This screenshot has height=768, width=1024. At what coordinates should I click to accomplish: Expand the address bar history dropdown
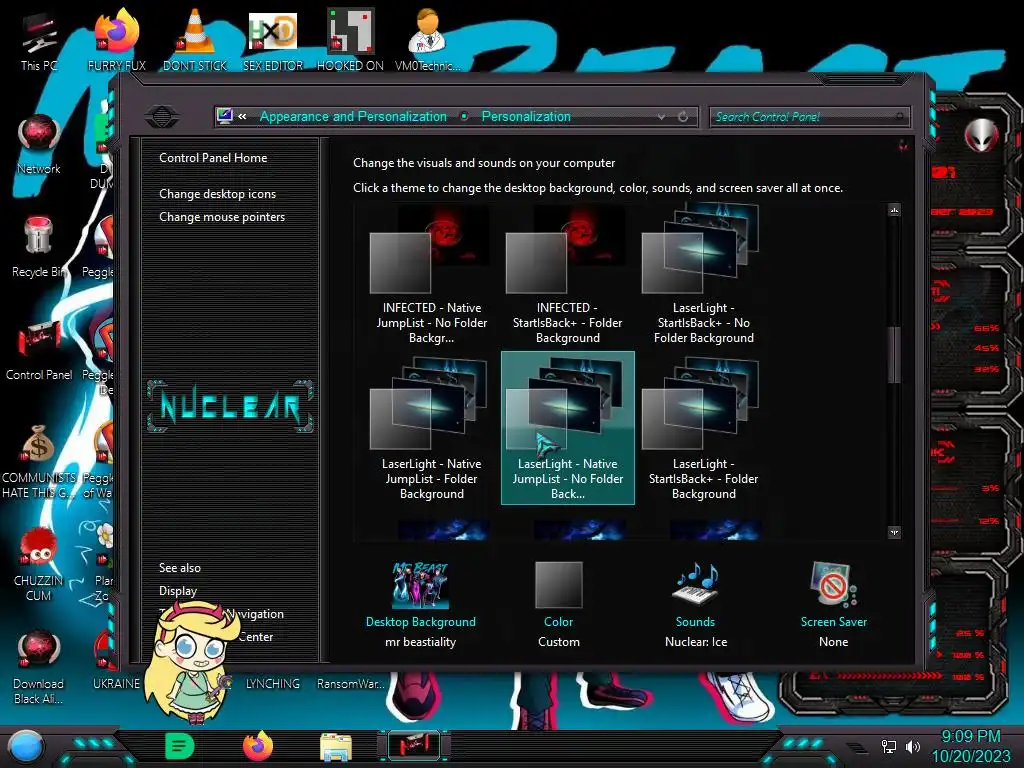click(x=662, y=116)
